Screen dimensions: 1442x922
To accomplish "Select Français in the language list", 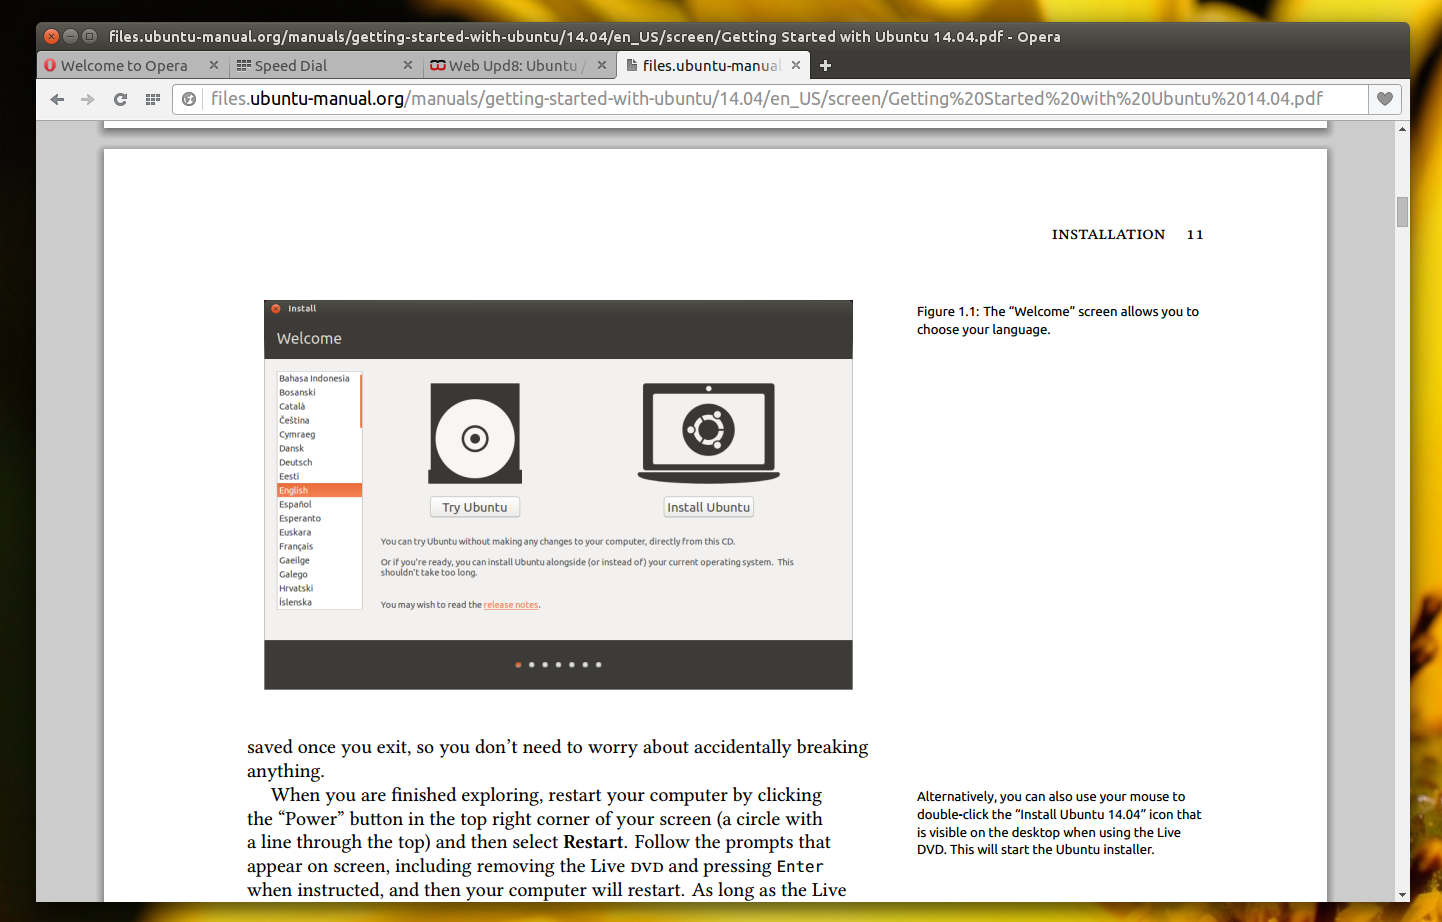I will click(295, 546).
